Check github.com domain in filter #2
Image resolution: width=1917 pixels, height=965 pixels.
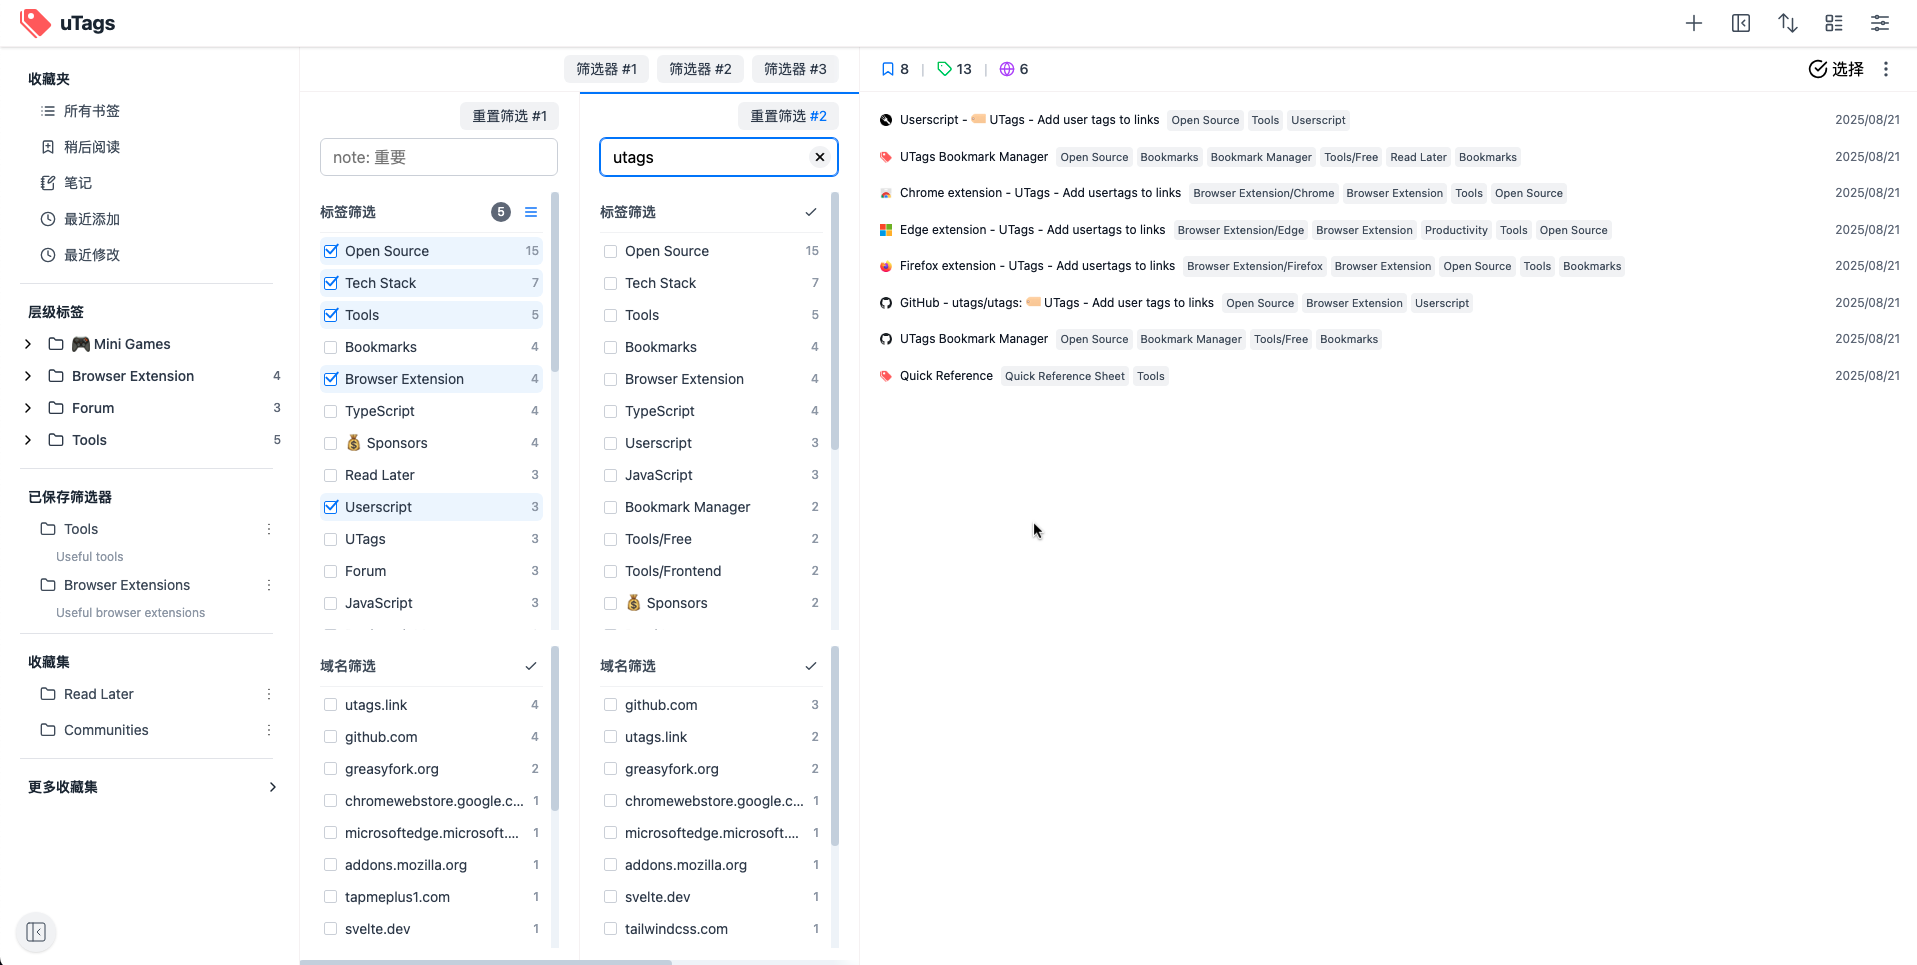pyautogui.click(x=611, y=705)
